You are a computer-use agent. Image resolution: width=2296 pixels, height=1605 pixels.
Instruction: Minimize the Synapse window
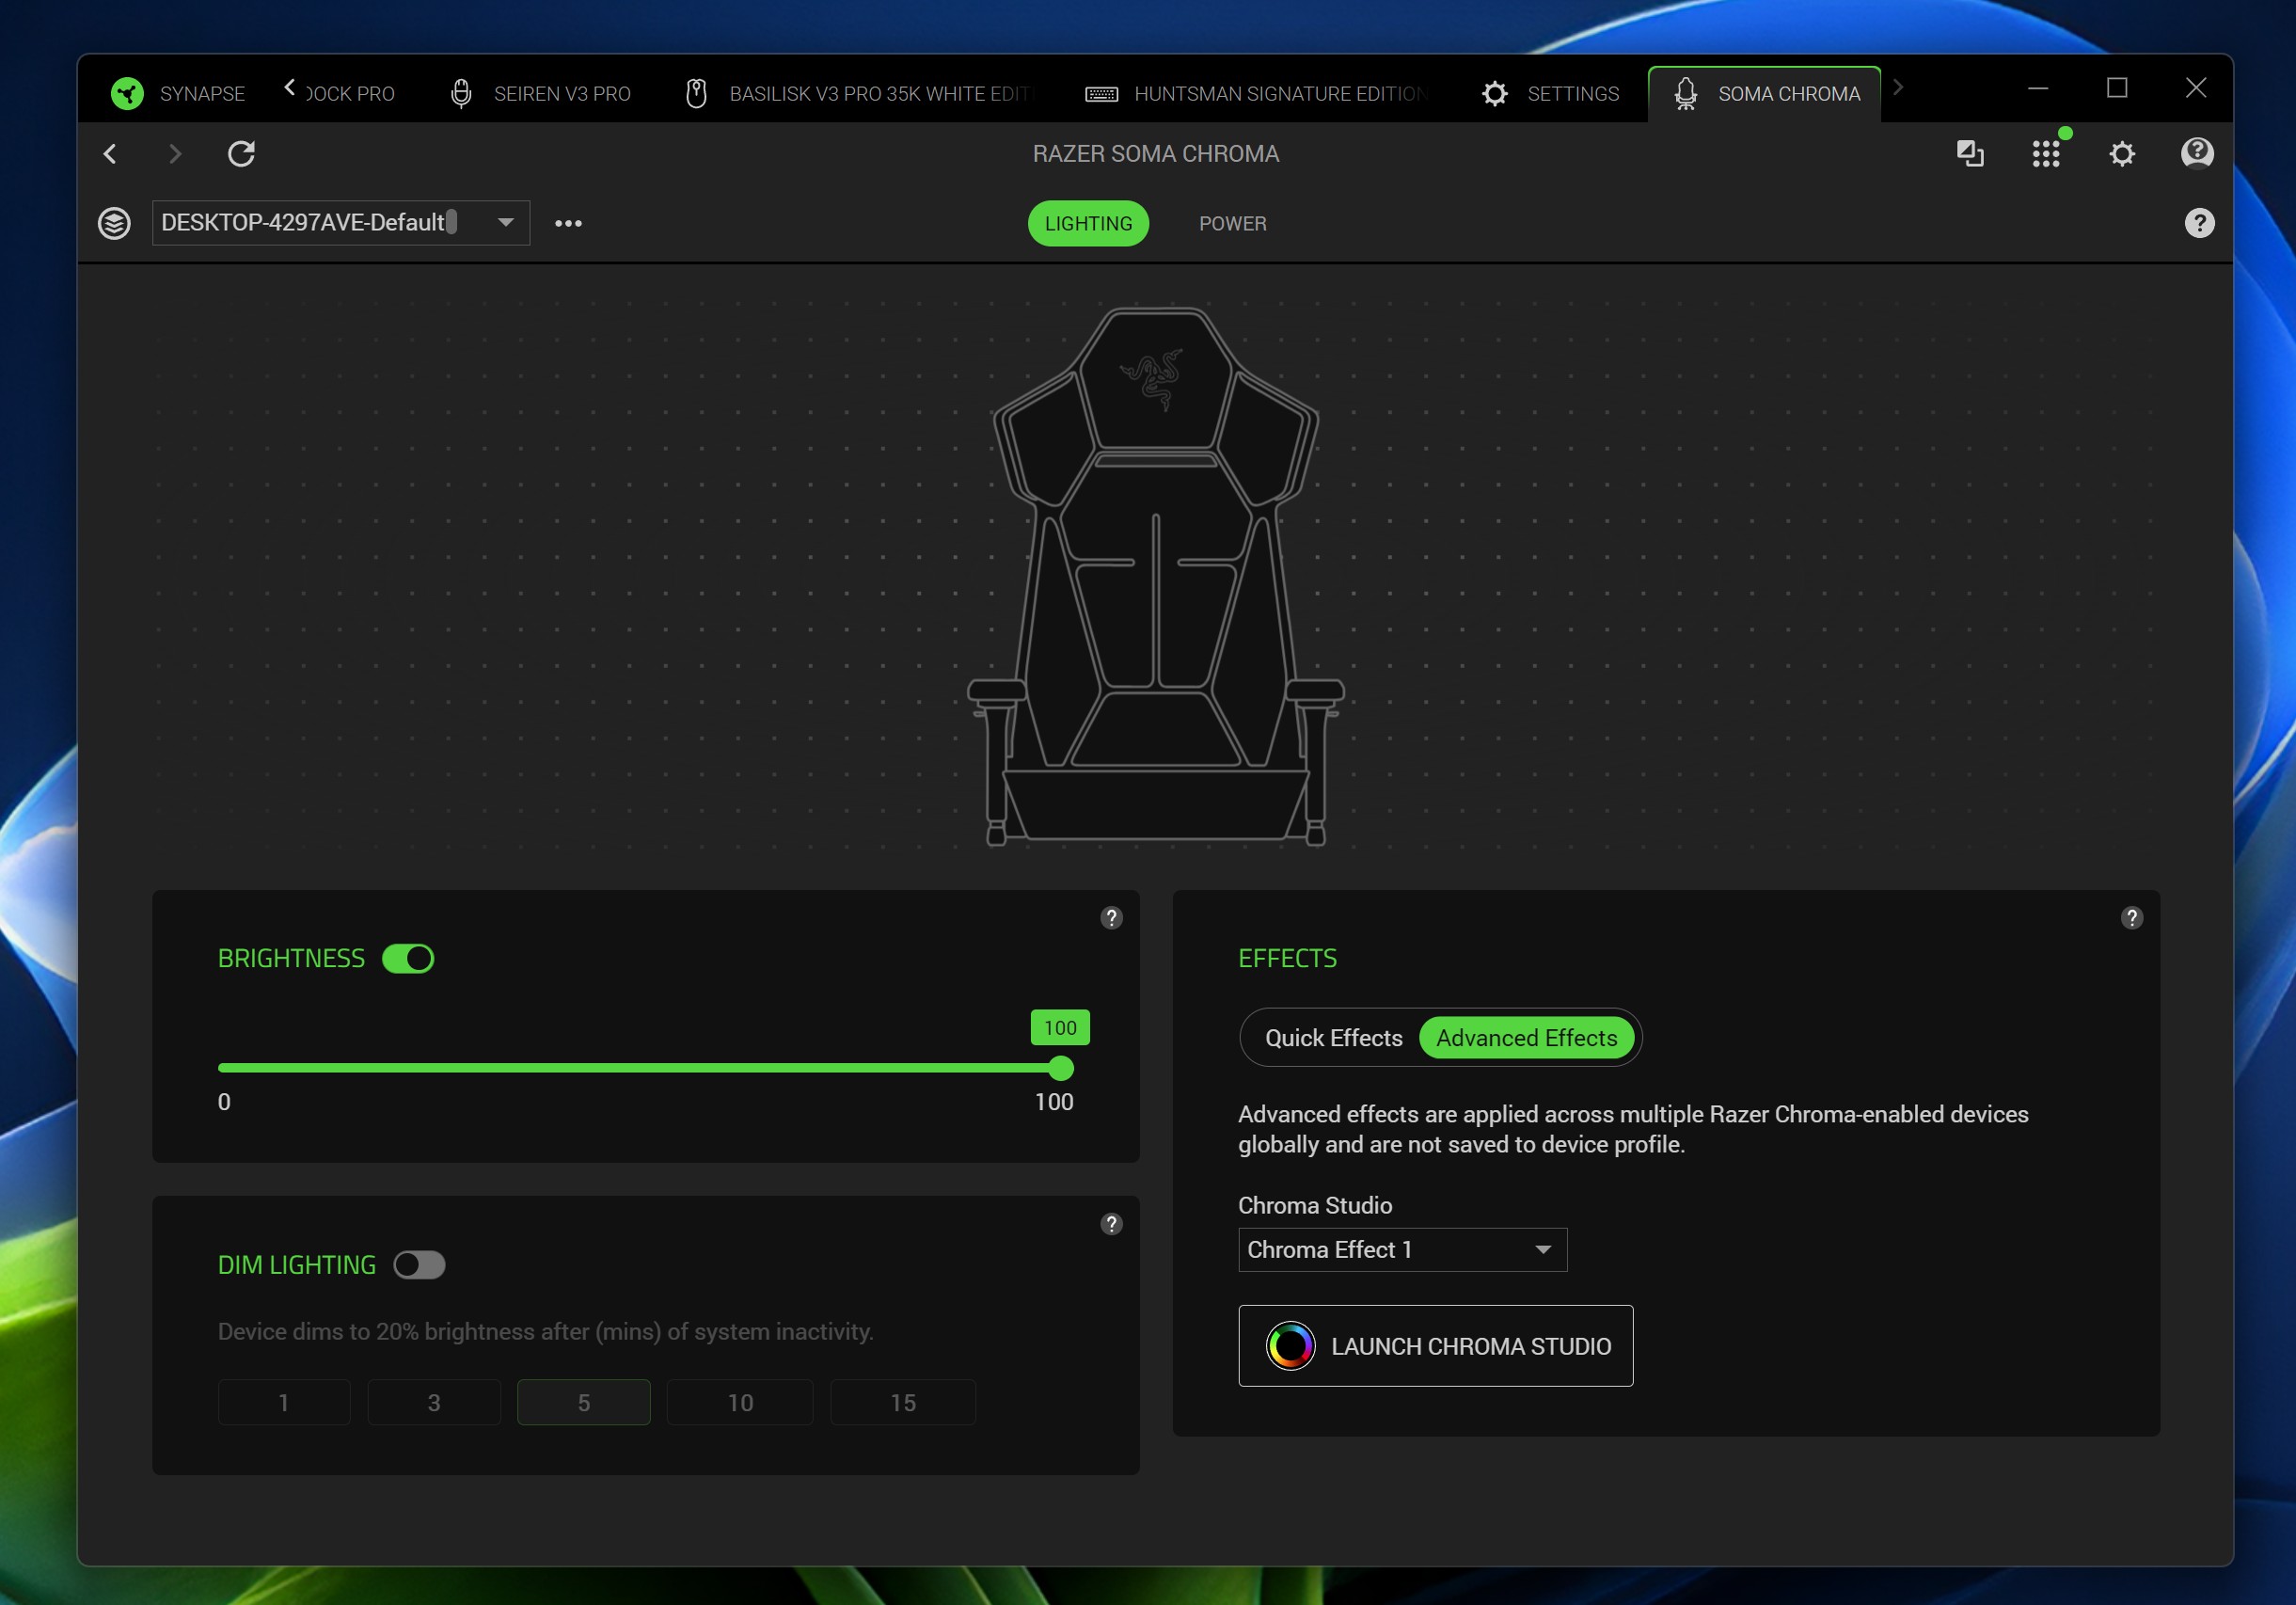tap(2038, 88)
